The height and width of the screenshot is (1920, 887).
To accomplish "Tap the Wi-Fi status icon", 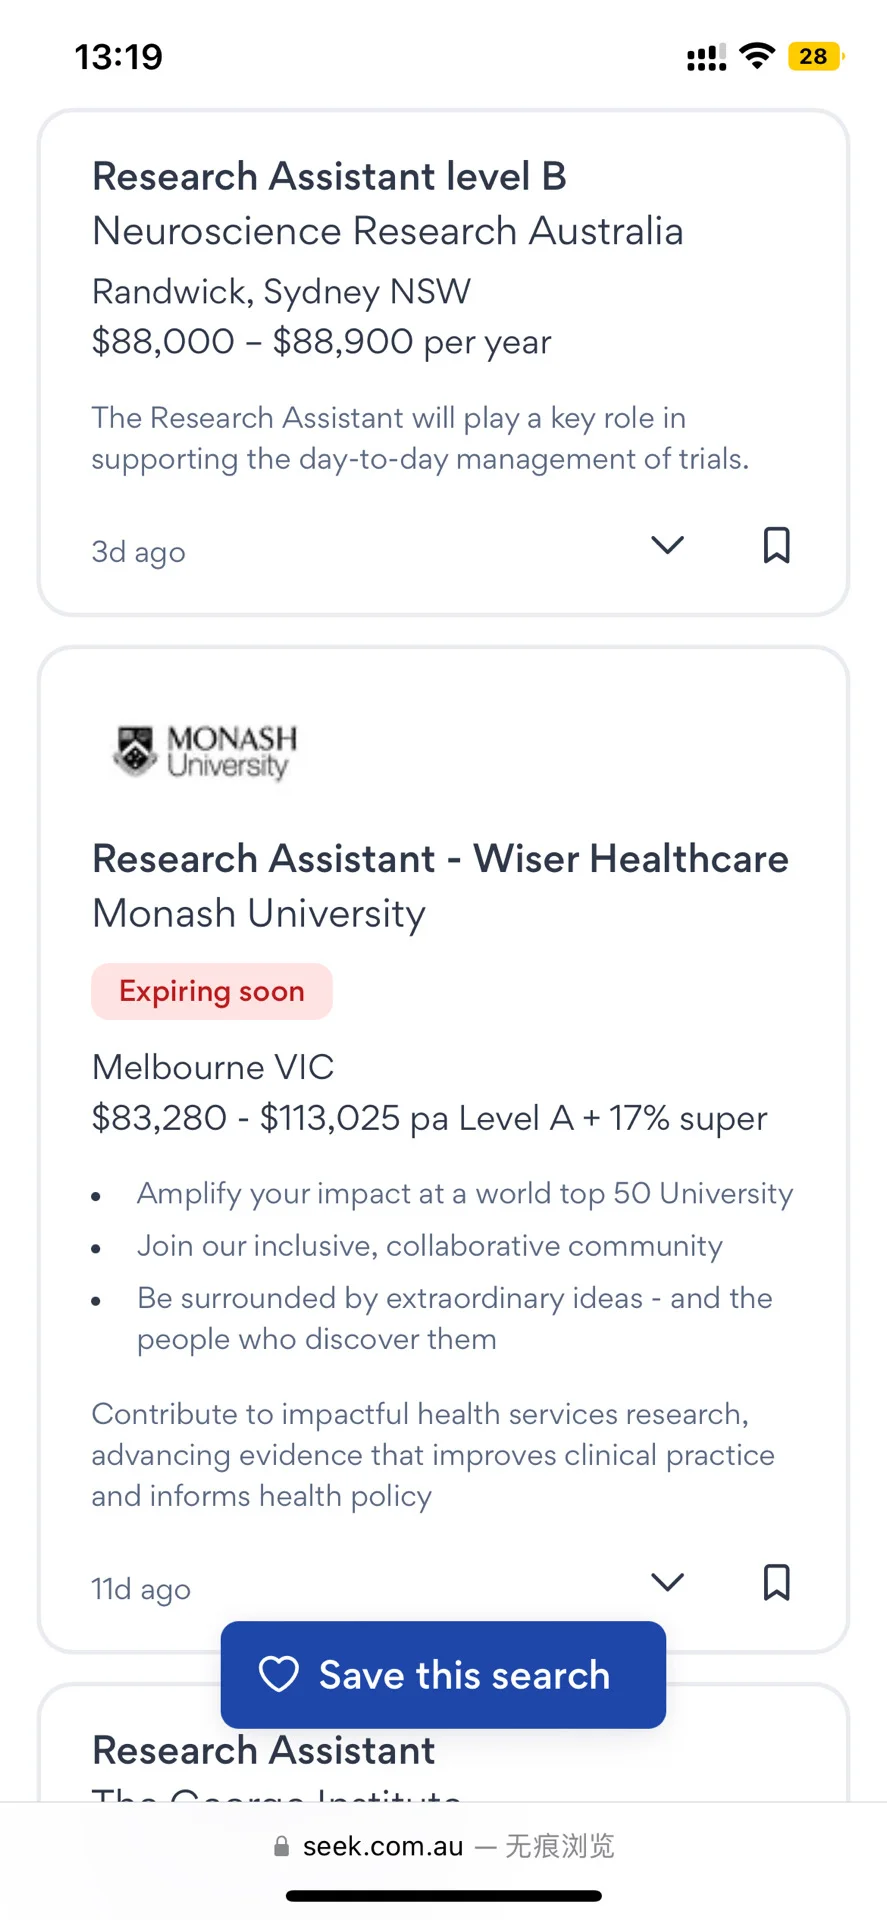I will tap(758, 56).
